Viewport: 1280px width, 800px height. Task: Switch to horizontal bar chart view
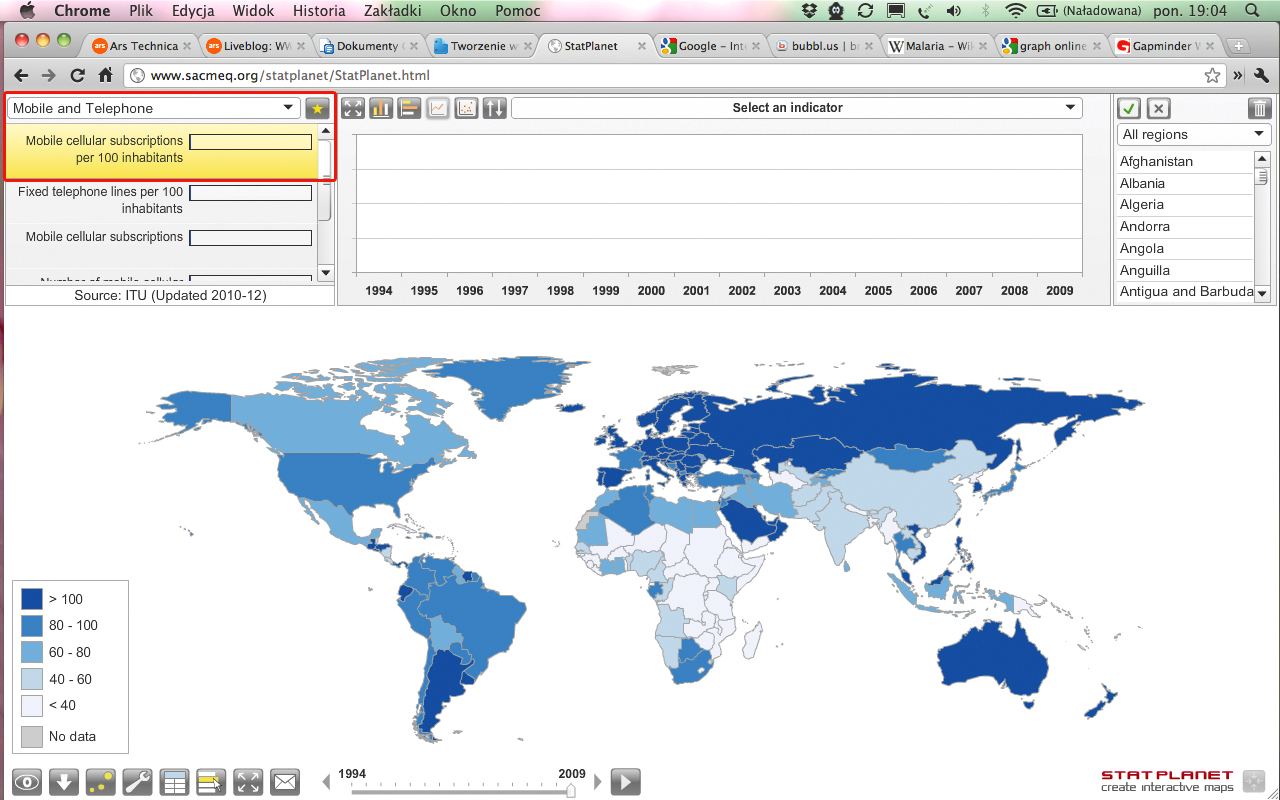pos(409,108)
